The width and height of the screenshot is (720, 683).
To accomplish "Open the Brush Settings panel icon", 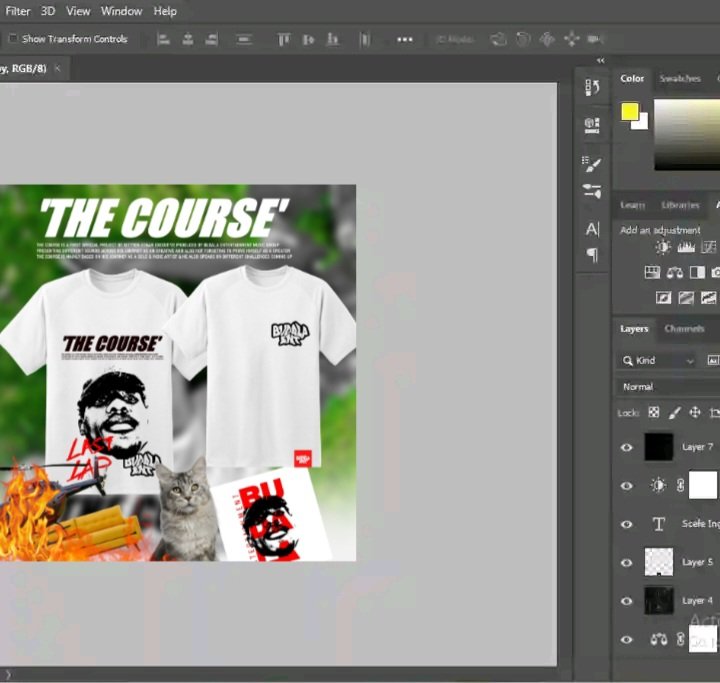I will [x=592, y=164].
